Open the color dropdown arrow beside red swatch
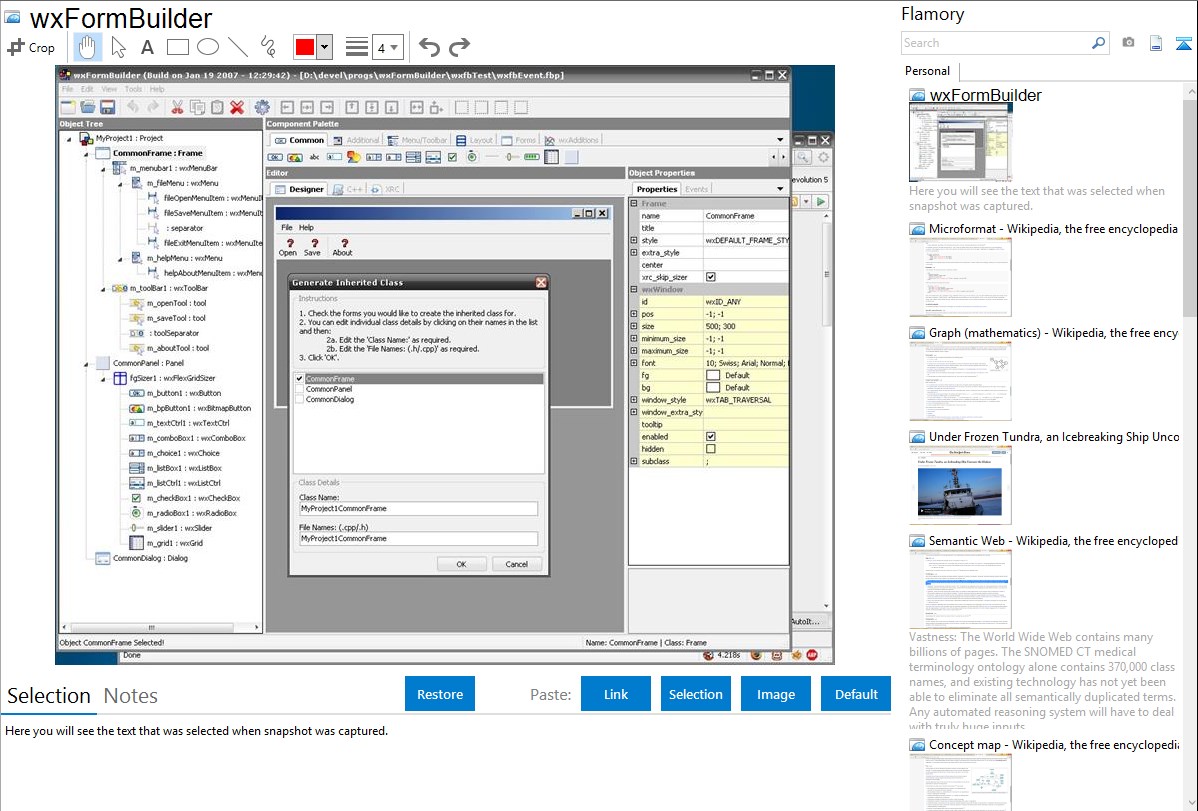 point(325,47)
